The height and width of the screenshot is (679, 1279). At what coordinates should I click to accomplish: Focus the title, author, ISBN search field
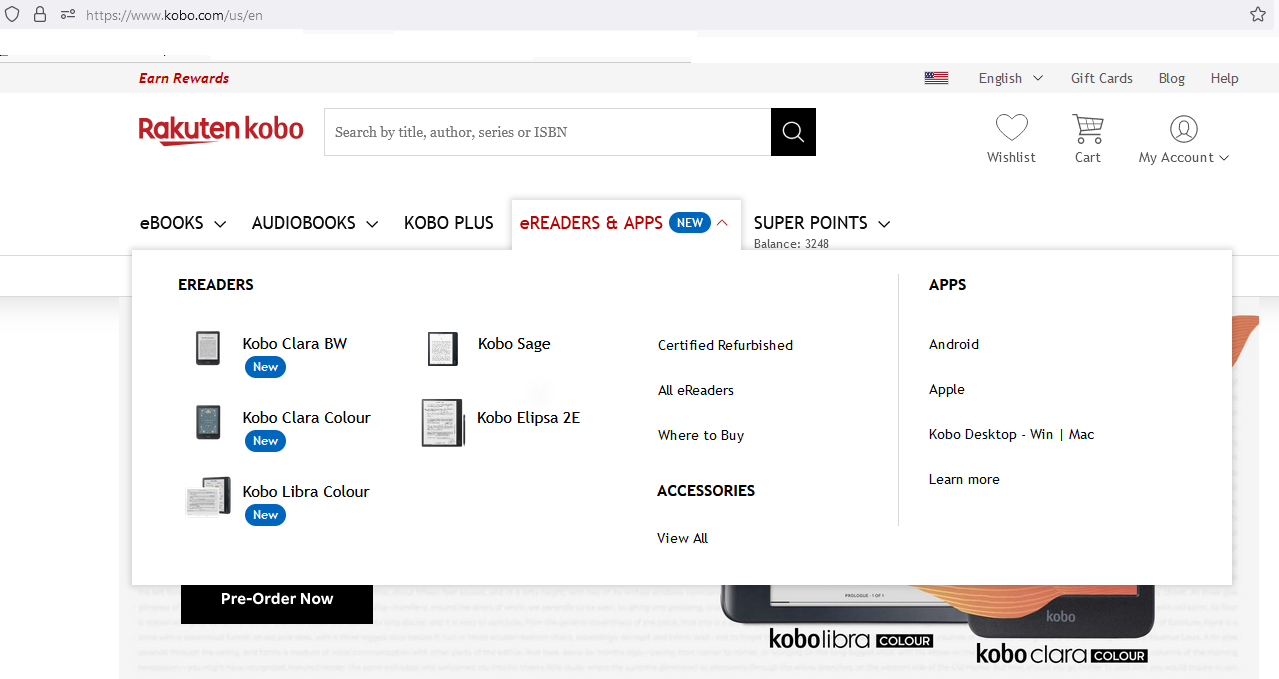coord(547,132)
